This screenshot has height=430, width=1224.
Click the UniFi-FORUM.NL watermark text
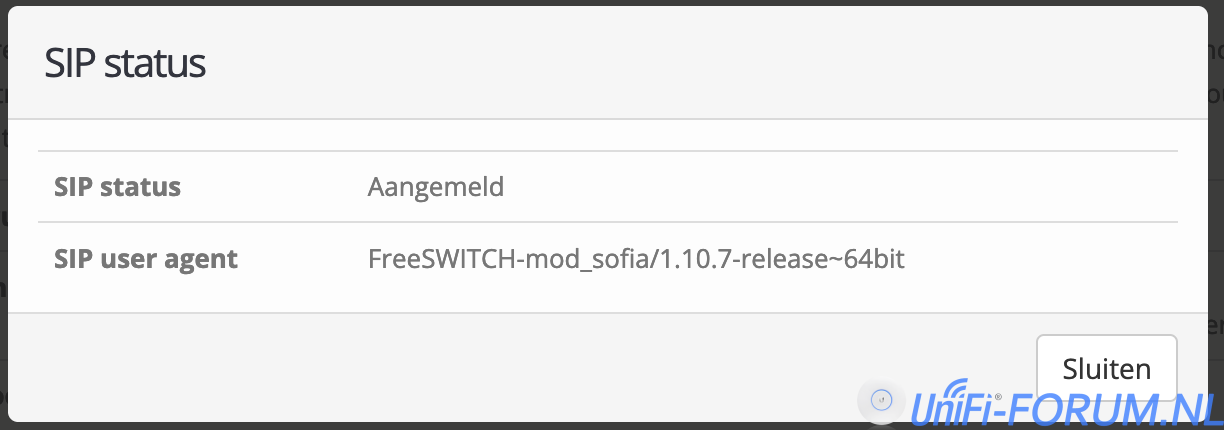pos(1066,406)
